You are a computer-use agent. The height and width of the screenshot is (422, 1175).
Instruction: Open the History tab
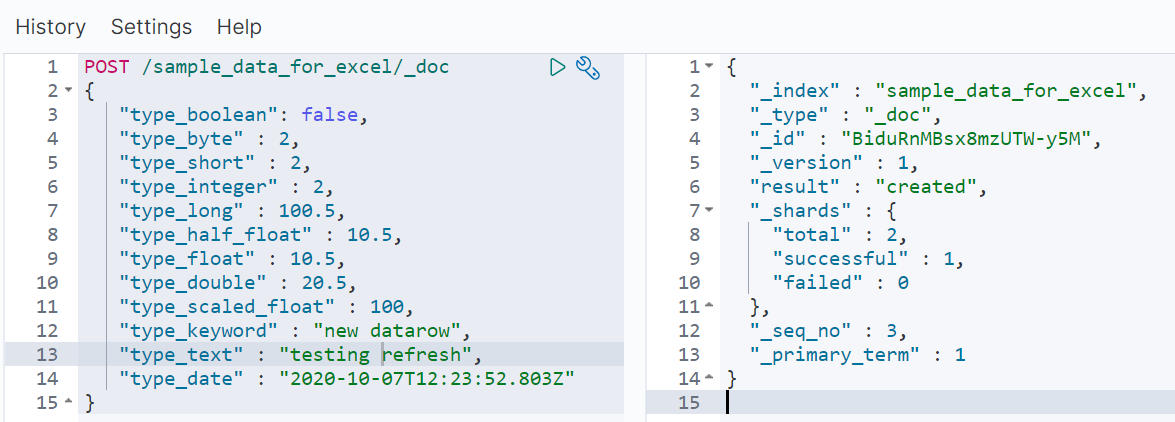tap(51, 28)
